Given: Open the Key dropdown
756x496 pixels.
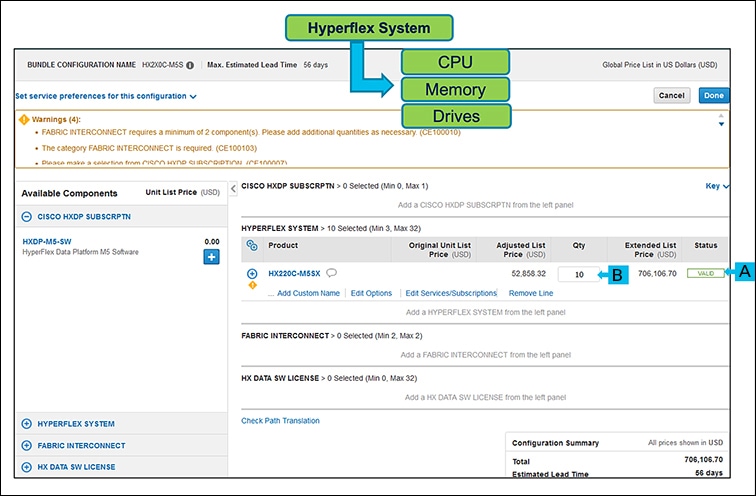Looking at the screenshot, I should (717, 186).
